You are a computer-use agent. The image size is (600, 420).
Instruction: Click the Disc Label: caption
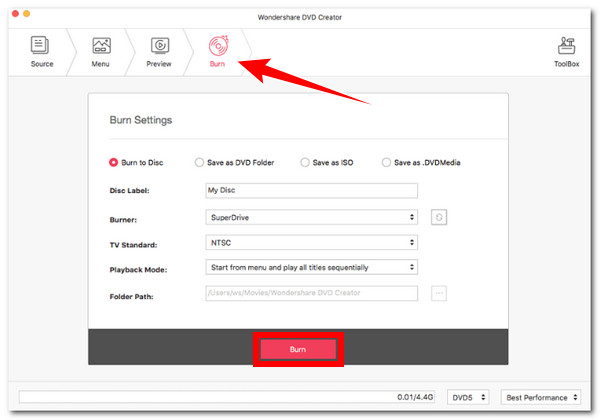pyautogui.click(x=129, y=190)
